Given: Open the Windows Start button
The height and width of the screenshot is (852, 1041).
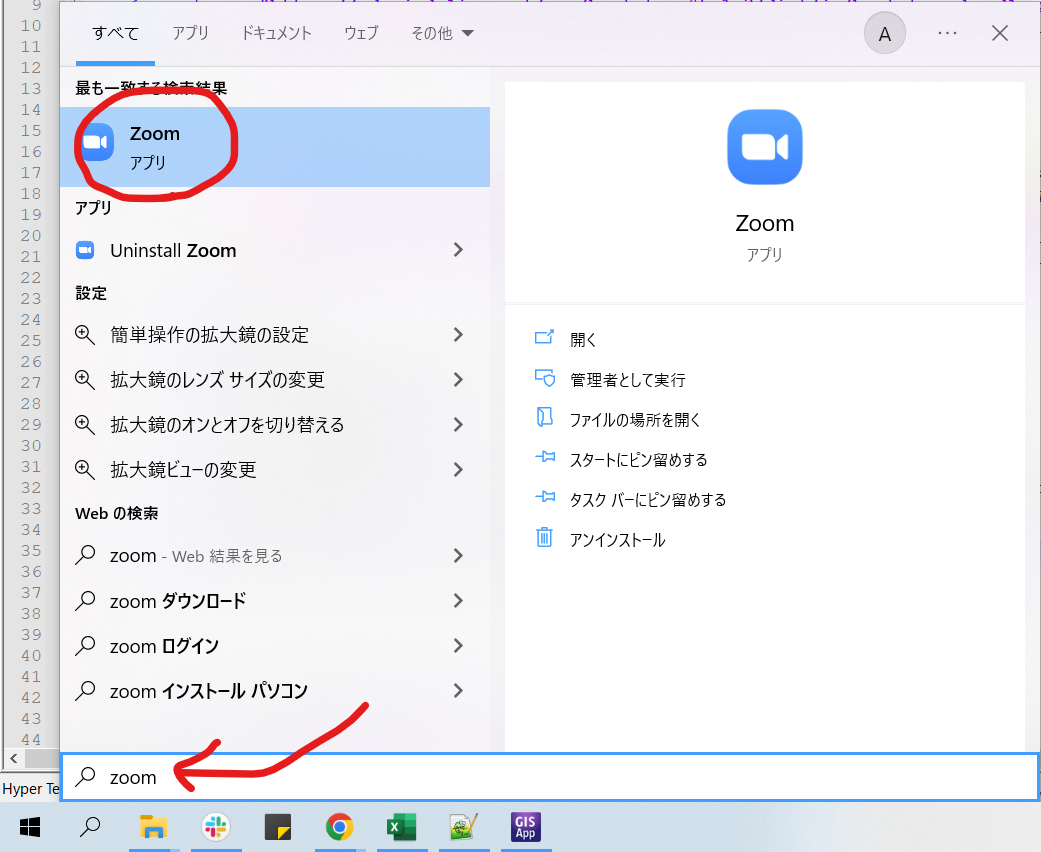Looking at the screenshot, I should pos(30,827).
